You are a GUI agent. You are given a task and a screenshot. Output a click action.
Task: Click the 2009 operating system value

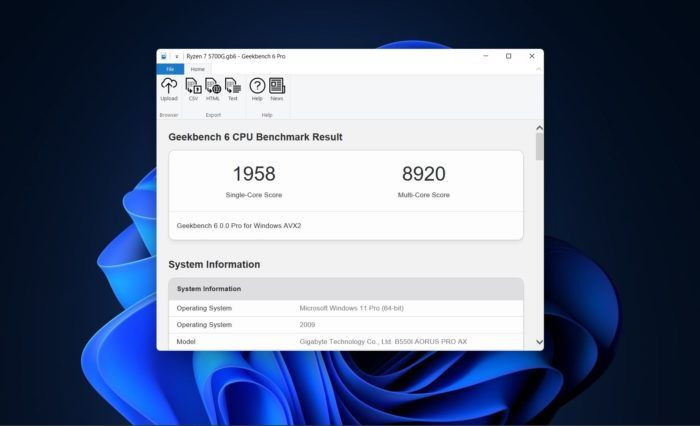click(x=307, y=325)
